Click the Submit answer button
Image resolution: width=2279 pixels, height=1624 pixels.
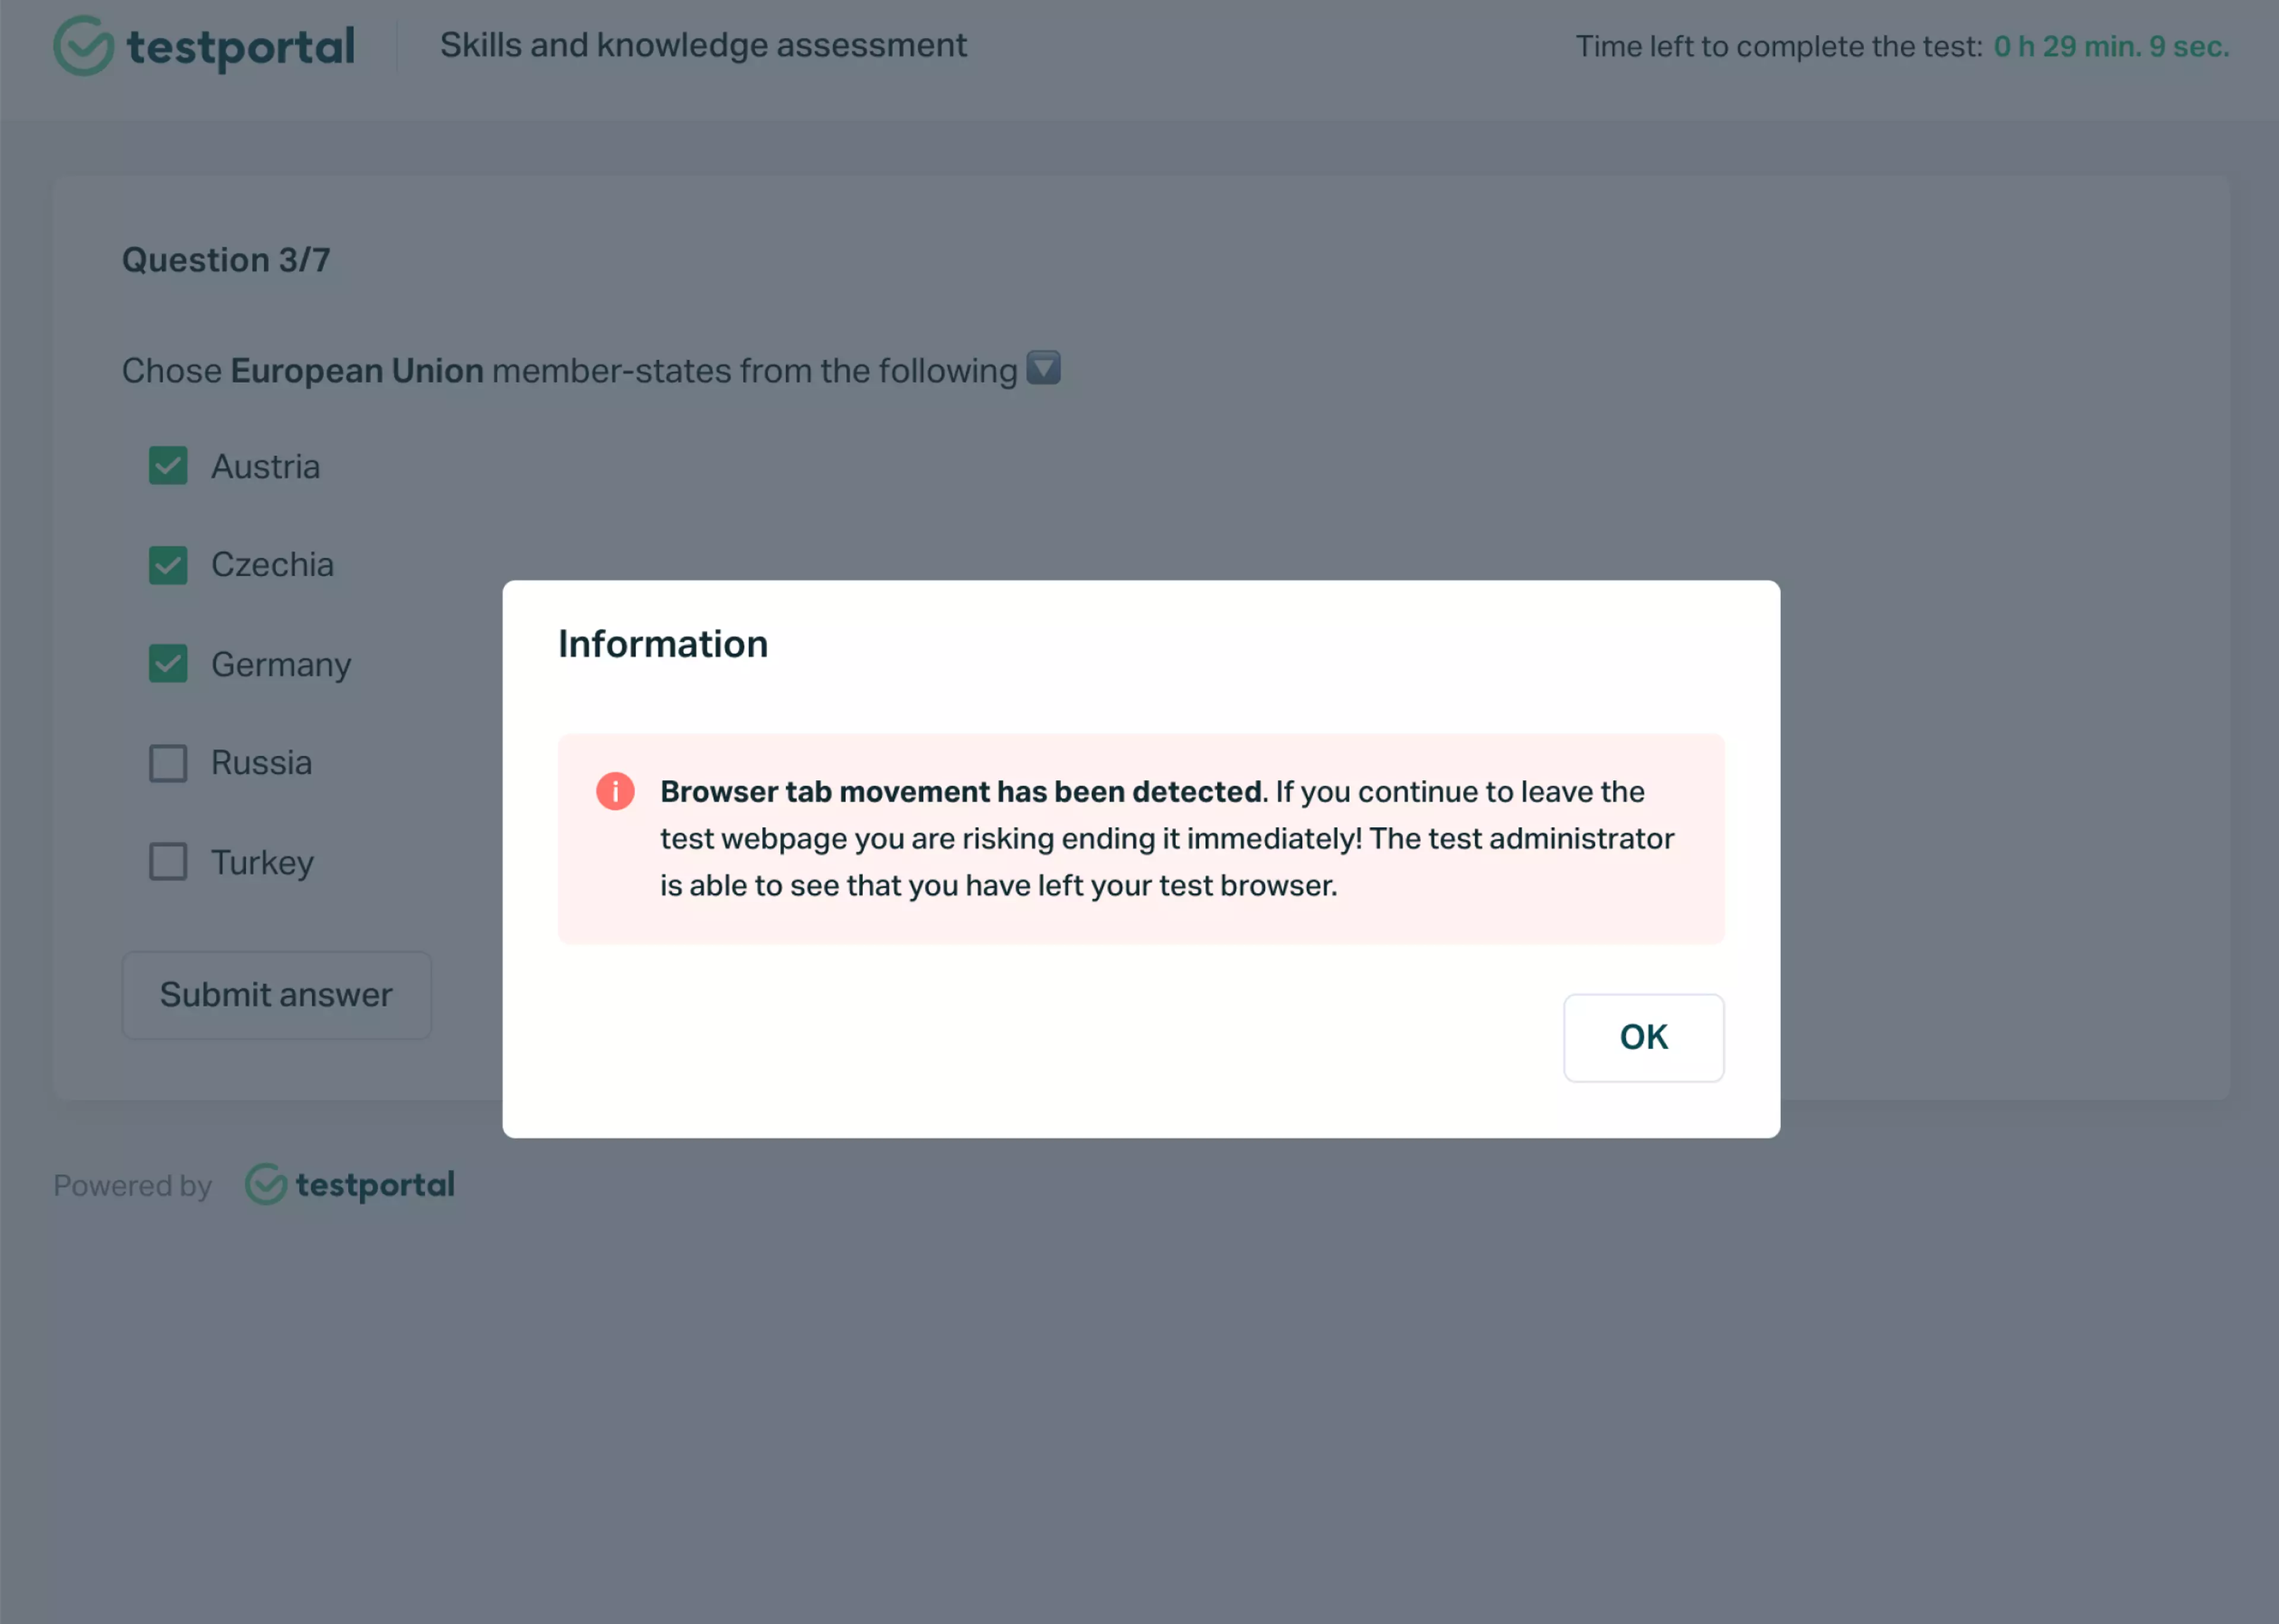[276, 994]
